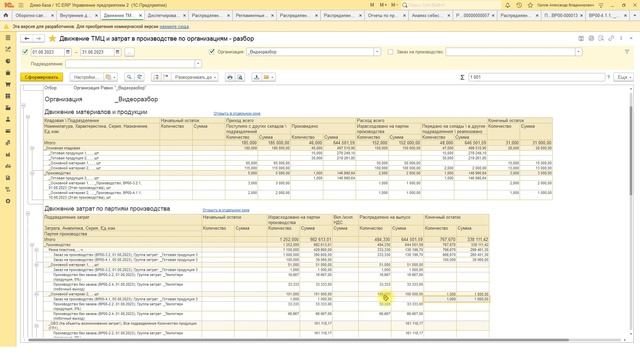The width and height of the screenshot is (640, 360).
Task: Click the sigma sum icon
Action: pyautogui.click(x=462, y=77)
